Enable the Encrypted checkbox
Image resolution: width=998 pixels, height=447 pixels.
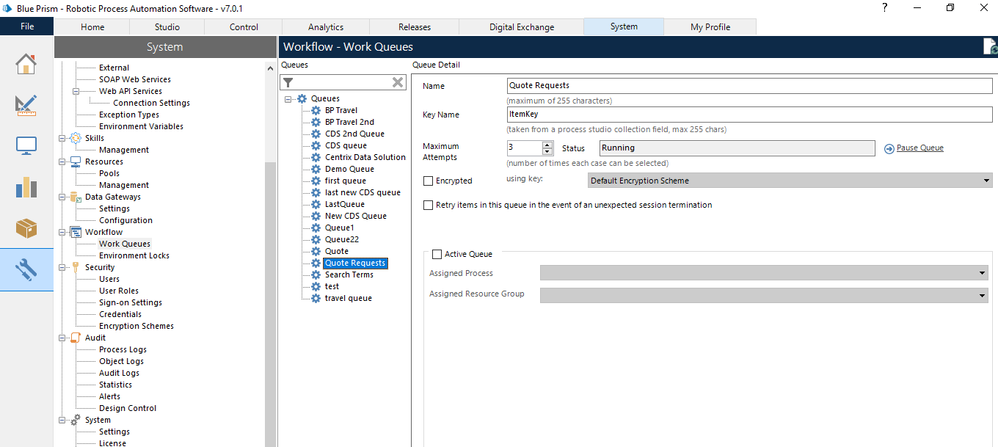pos(428,181)
